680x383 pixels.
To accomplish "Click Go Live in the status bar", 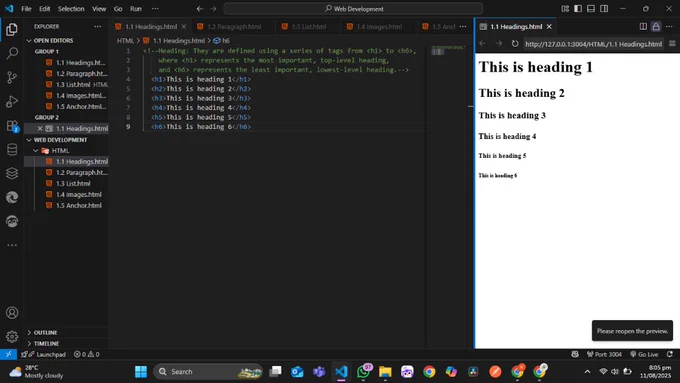I will pyautogui.click(x=644, y=354).
